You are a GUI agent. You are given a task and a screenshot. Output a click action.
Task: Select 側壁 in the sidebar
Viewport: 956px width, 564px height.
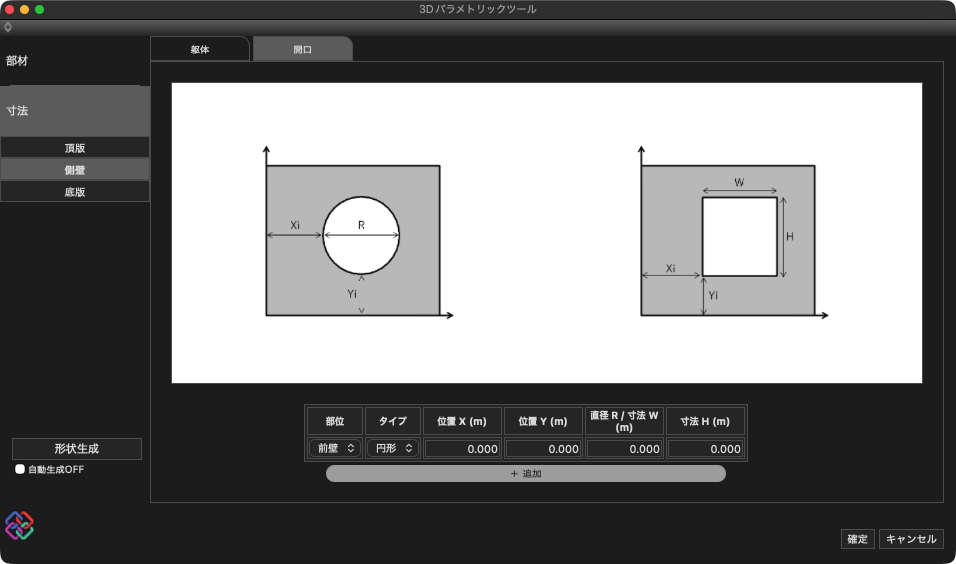click(x=75, y=170)
